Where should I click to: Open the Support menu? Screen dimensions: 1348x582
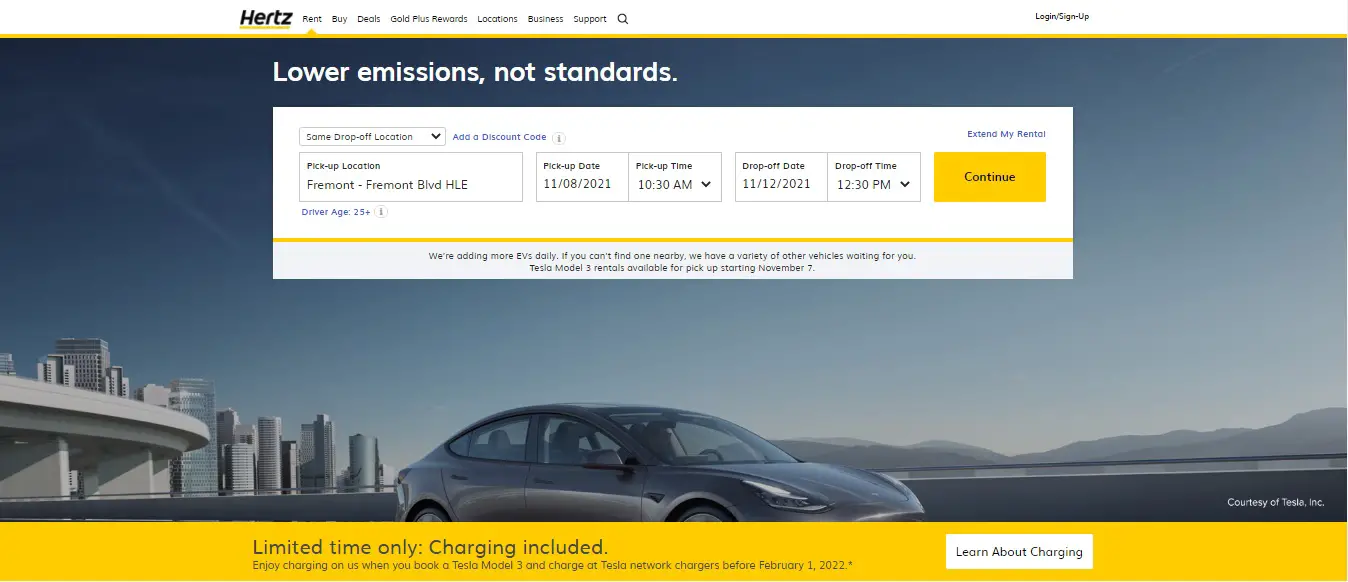coord(590,19)
